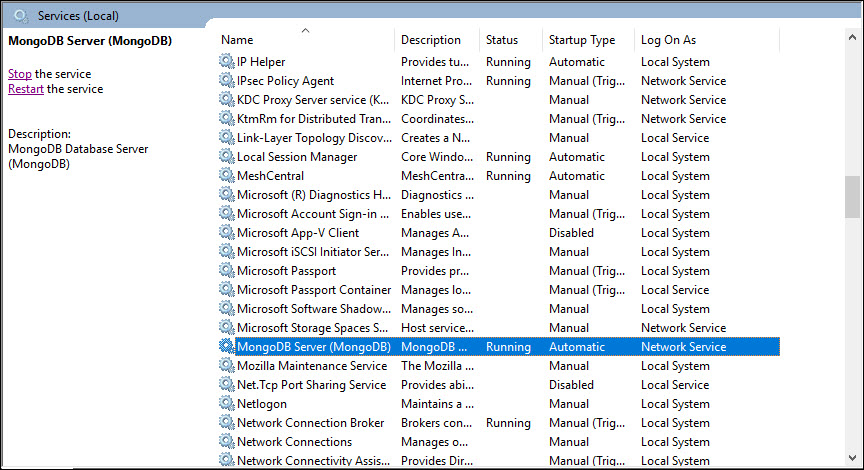The image size is (864, 470).
Task: Click Microsoft App-V Client's Disabled startup cell
Action: (x=571, y=233)
